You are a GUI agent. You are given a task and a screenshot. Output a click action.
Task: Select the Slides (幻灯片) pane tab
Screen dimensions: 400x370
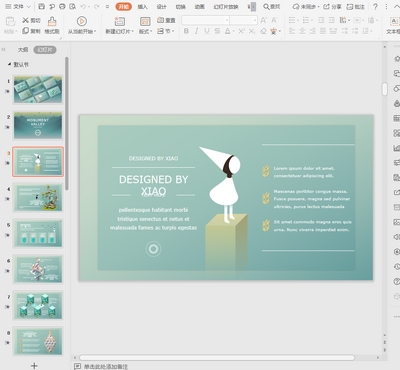click(x=45, y=50)
